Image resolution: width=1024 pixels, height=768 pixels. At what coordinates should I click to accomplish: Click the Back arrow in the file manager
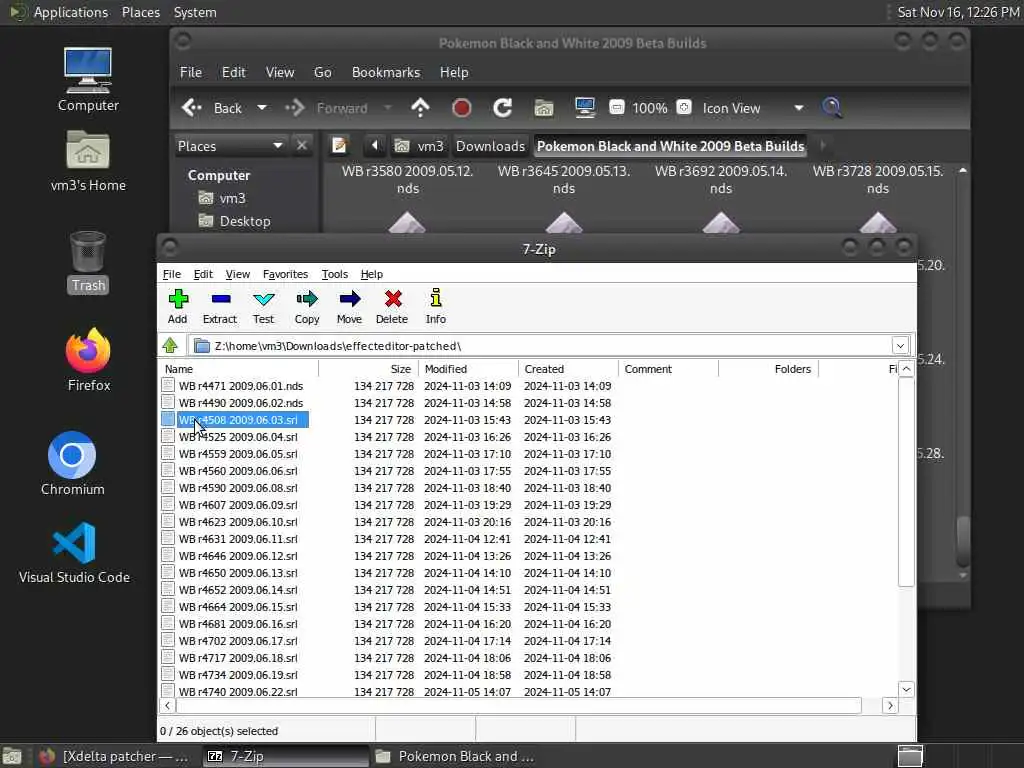pyautogui.click(x=191, y=108)
